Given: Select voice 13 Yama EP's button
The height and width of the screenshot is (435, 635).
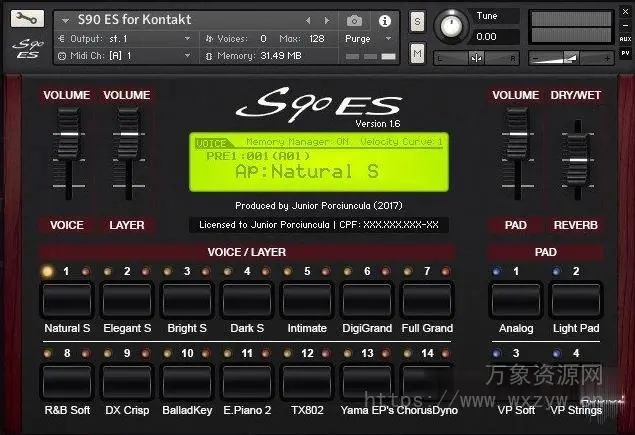Looking at the screenshot, I should pyautogui.click(x=367, y=382).
